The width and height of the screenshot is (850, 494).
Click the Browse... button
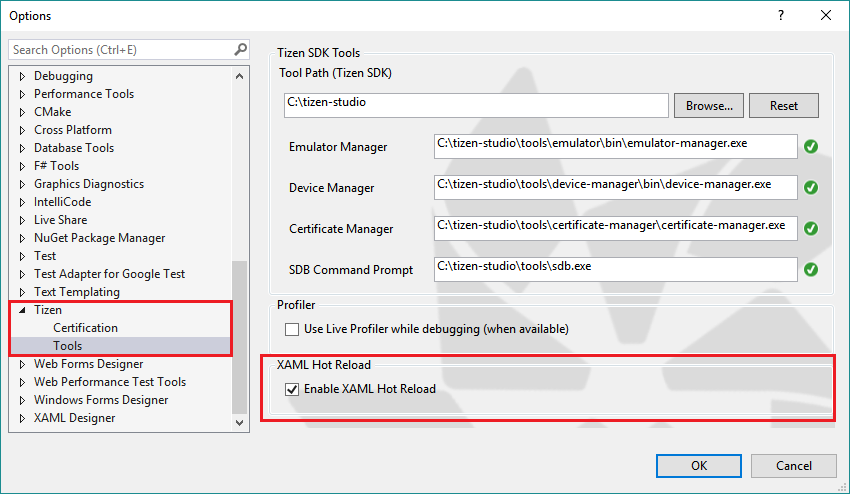710,105
